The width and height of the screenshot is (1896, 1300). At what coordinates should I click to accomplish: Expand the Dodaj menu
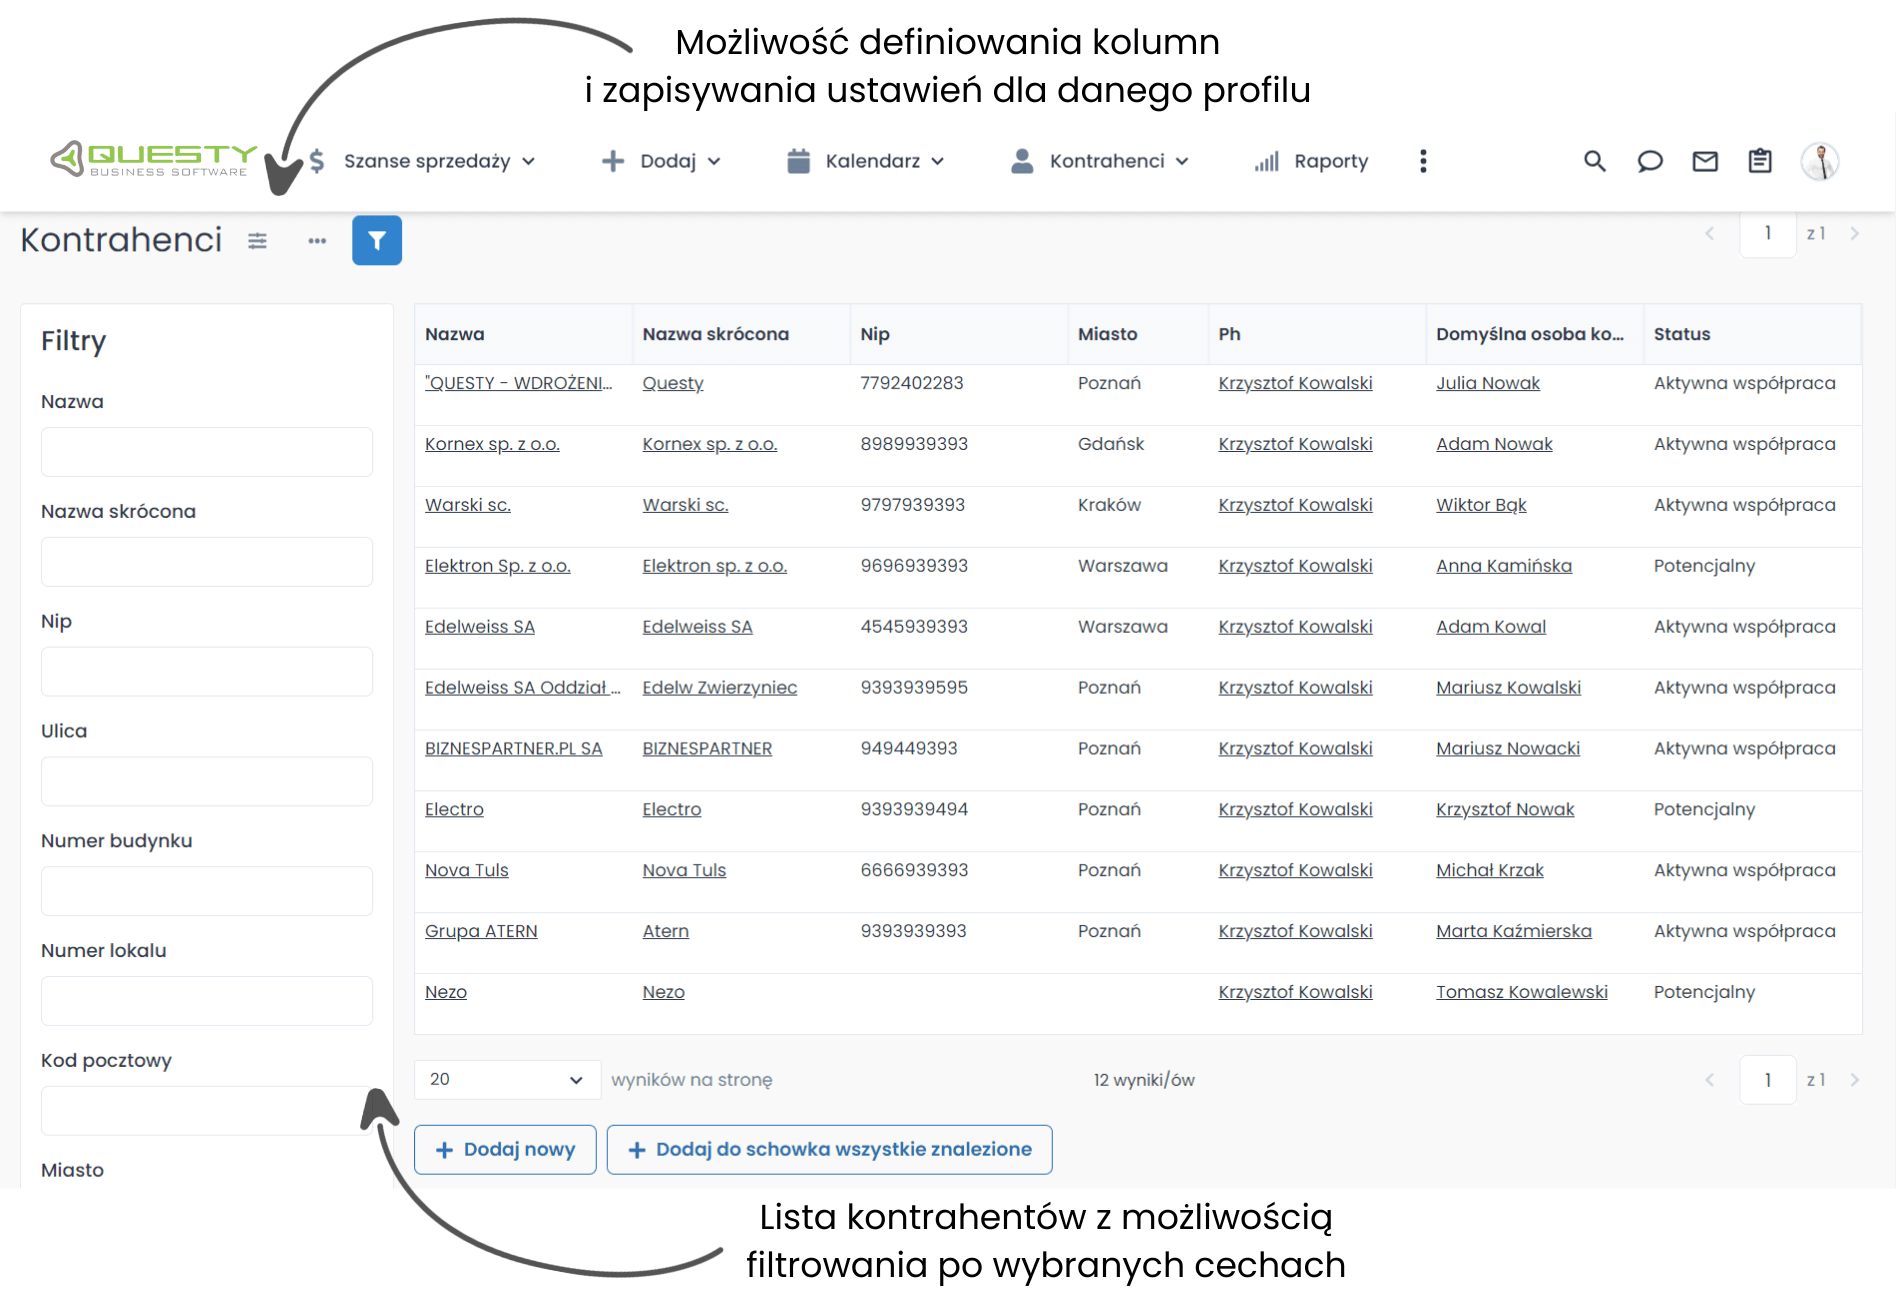tap(661, 161)
